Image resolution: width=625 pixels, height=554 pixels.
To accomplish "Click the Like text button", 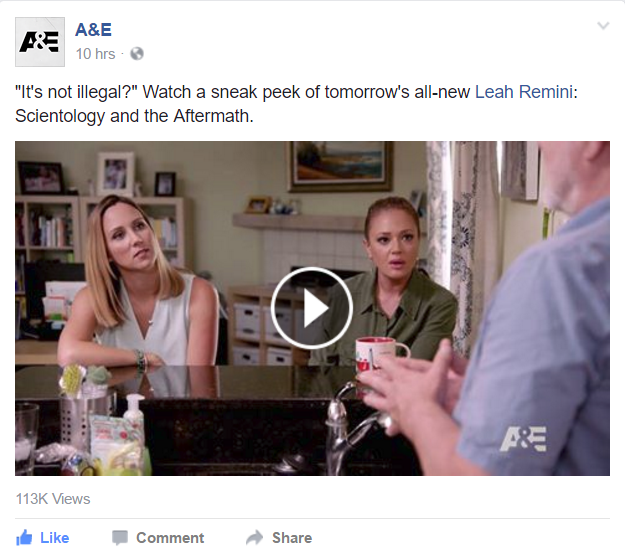I will pyautogui.click(x=55, y=538).
